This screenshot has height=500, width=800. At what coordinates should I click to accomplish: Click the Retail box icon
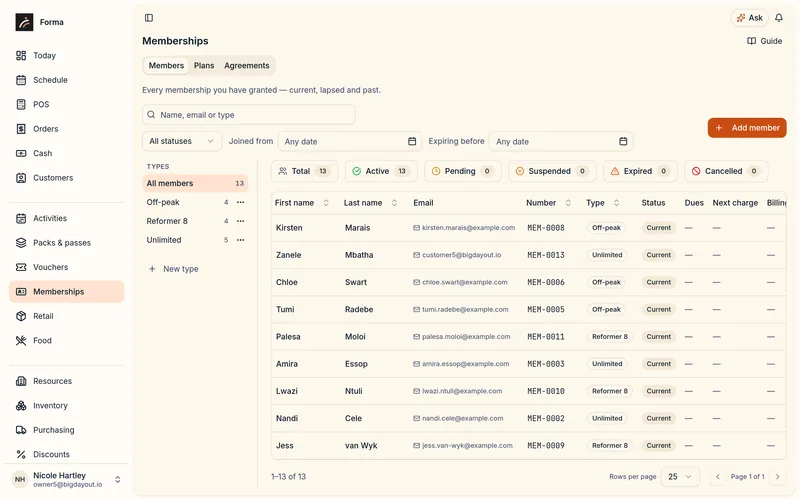[x=21, y=316]
